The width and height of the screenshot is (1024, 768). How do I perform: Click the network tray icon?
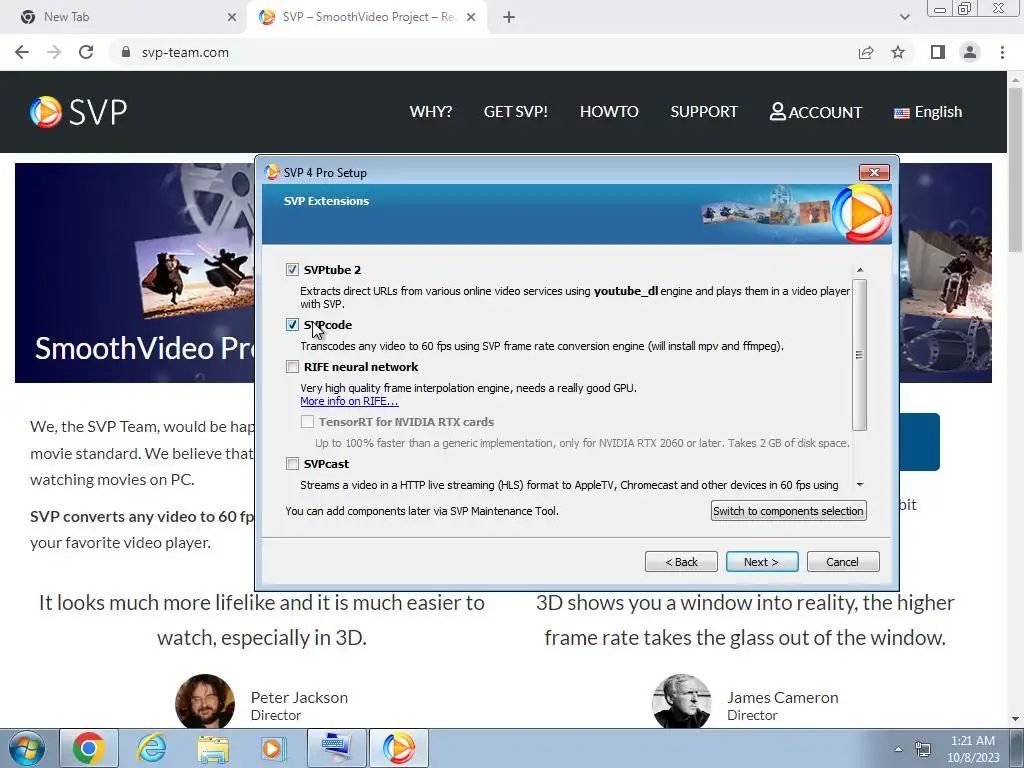click(923, 749)
